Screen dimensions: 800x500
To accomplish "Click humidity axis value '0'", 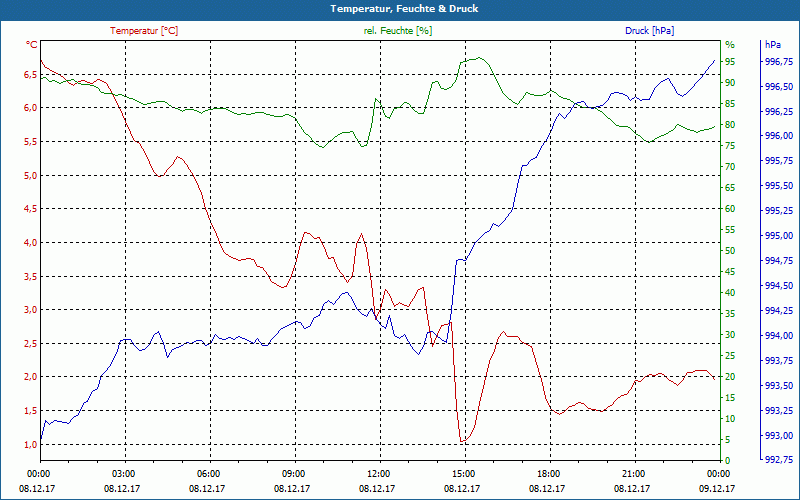I will click(728, 461).
